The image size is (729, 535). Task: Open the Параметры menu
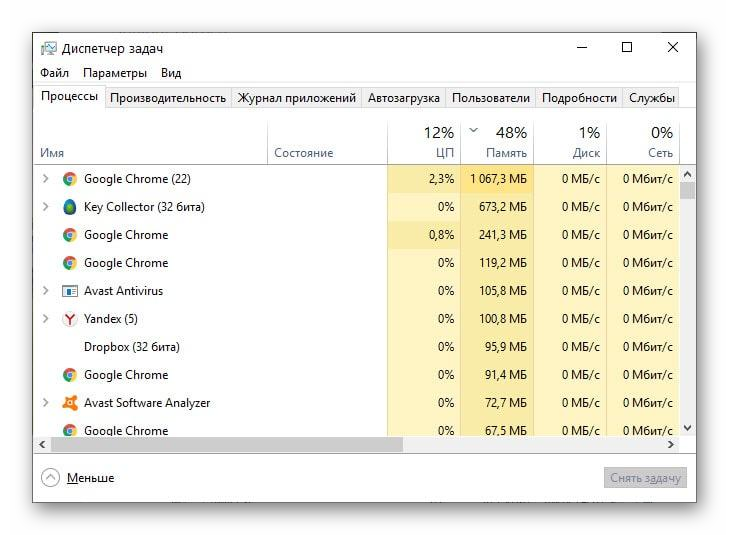point(115,73)
